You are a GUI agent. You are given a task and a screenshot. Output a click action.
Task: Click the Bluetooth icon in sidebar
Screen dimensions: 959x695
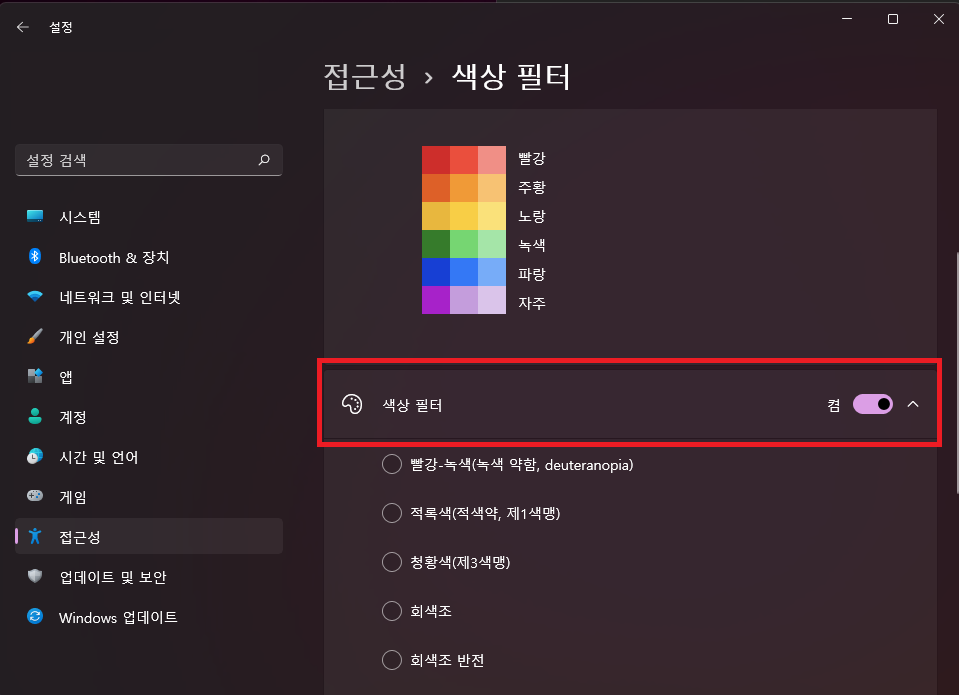click(x=35, y=256)
